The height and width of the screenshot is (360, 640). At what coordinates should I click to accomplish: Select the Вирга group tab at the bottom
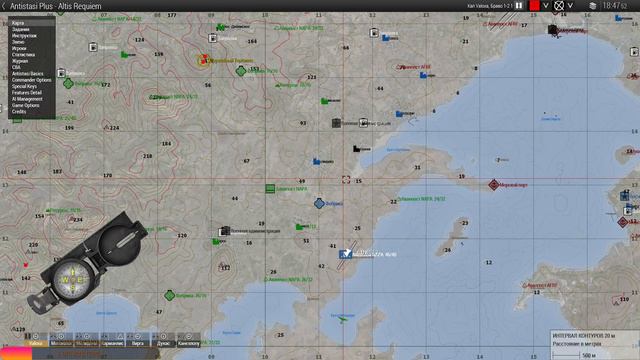(x=138, y=340)
